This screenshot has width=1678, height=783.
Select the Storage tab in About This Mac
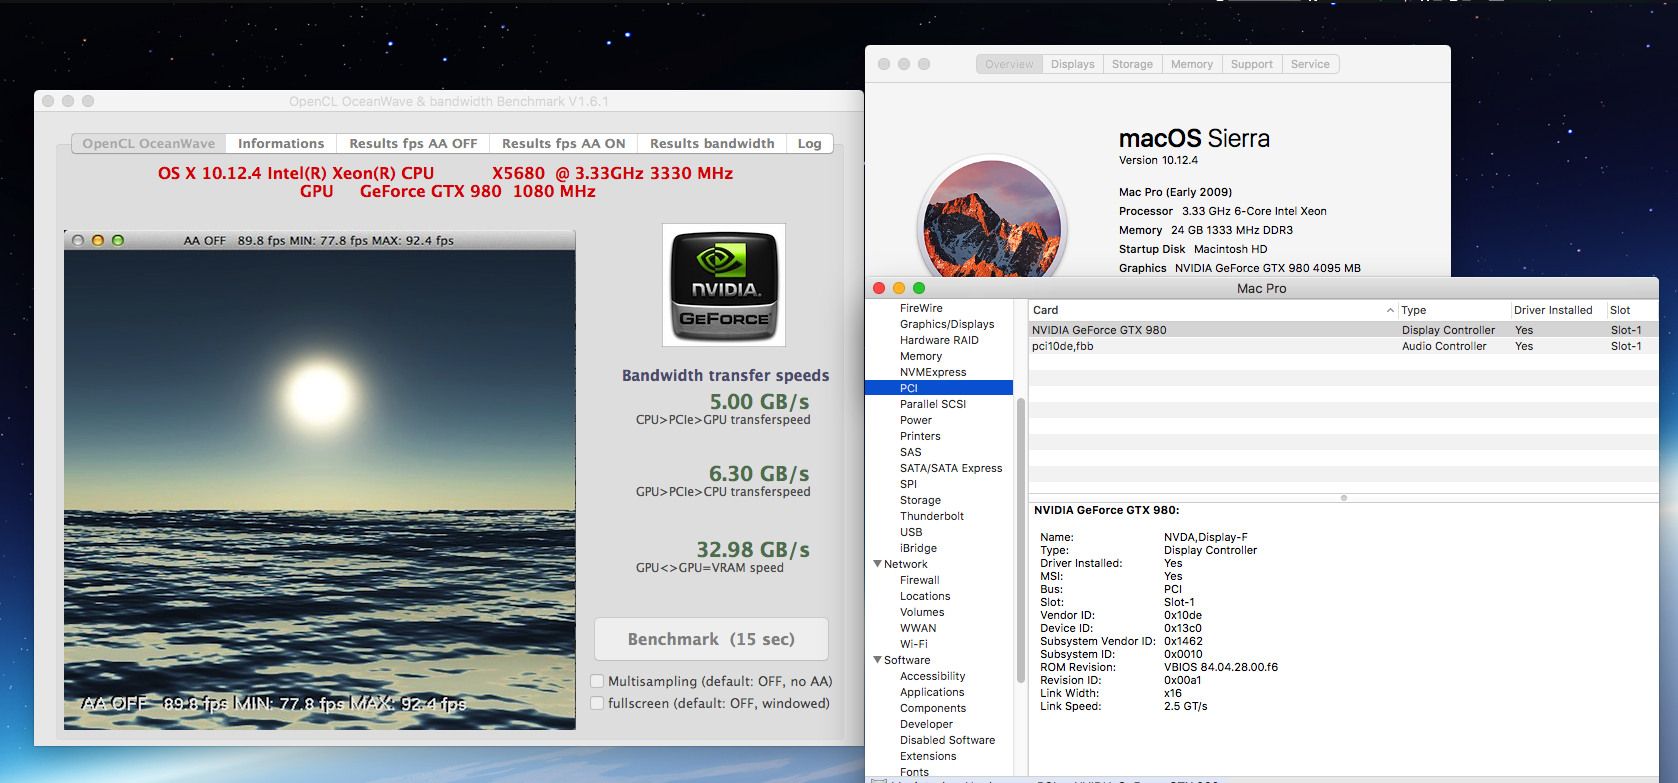(x=1132, y=64)
